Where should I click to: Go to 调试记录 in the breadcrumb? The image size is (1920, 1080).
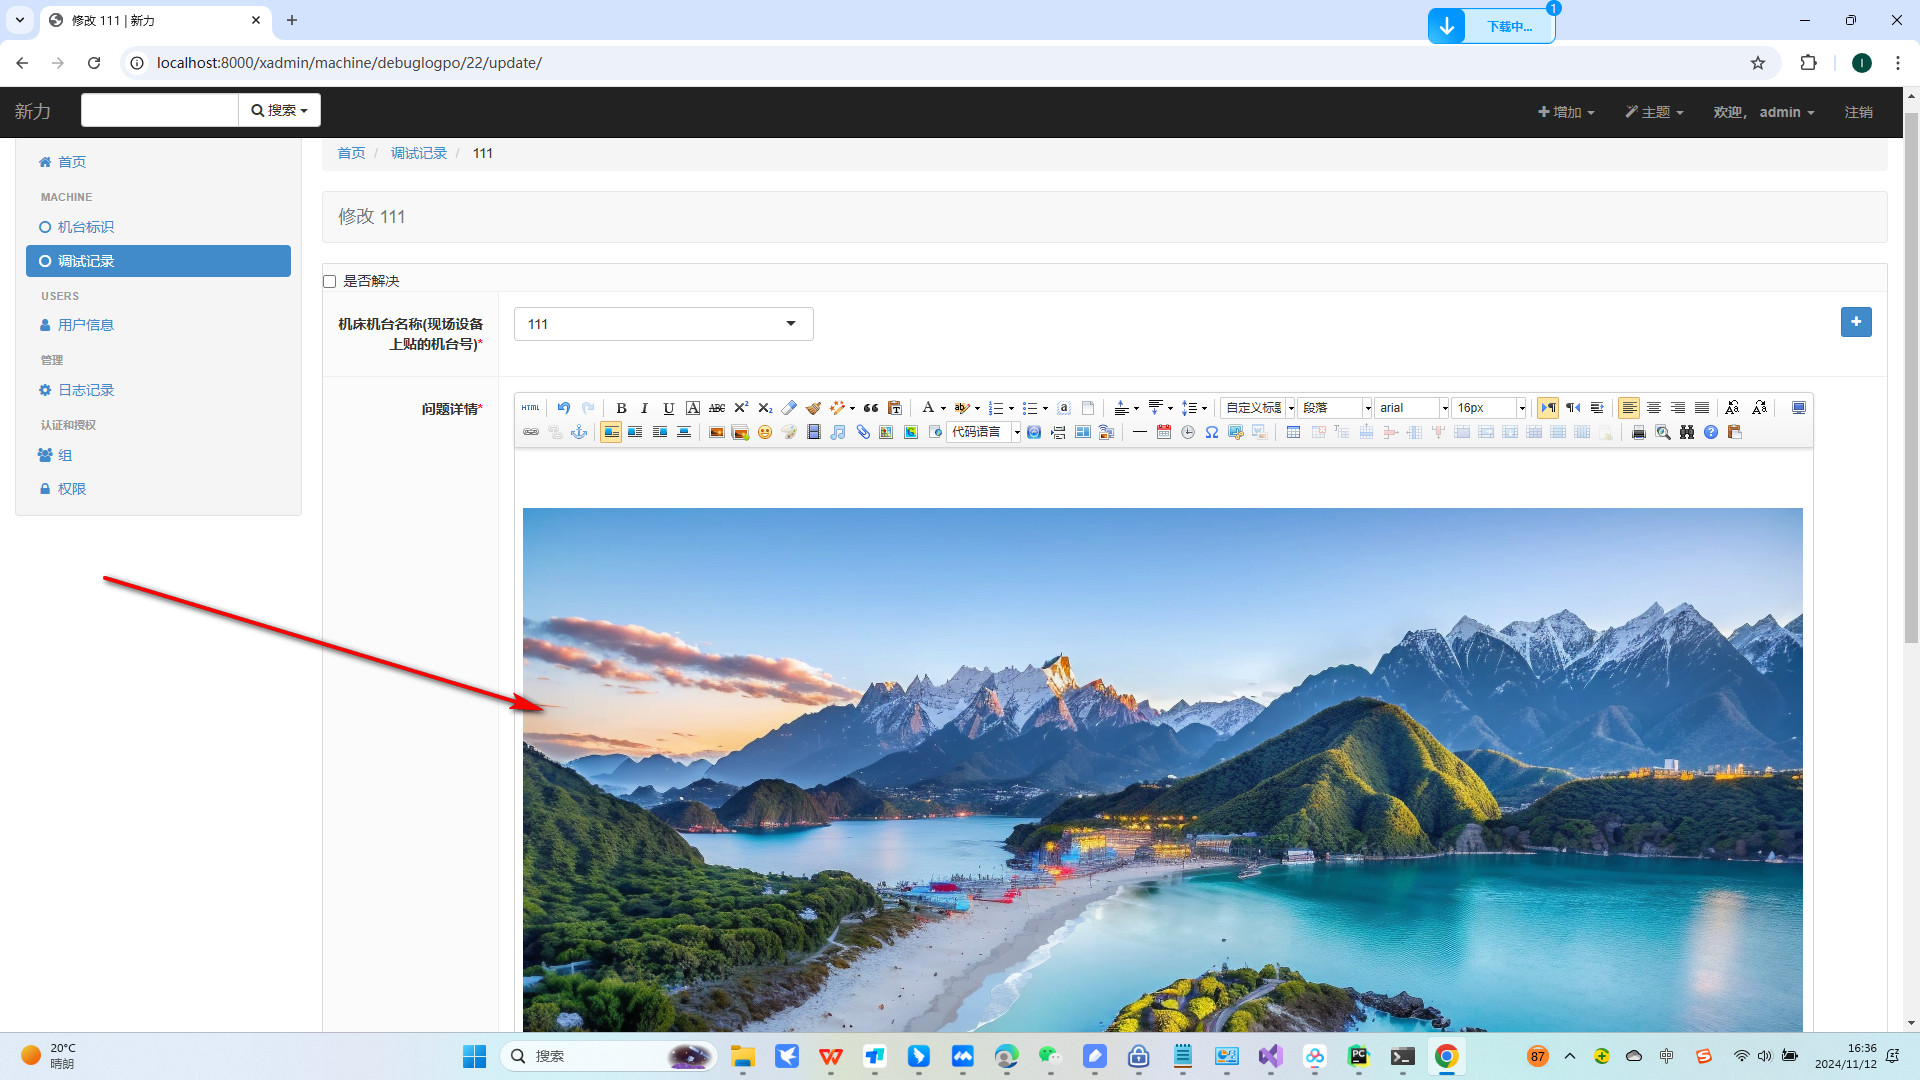click(x=419, y=153)
